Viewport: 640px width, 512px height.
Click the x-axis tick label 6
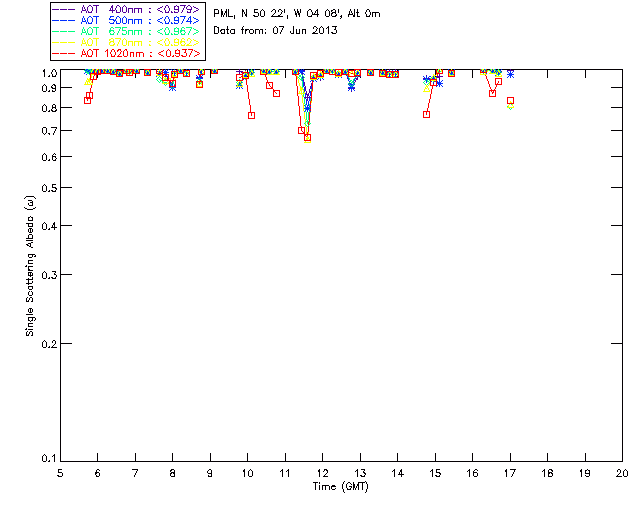click(98, 473)
